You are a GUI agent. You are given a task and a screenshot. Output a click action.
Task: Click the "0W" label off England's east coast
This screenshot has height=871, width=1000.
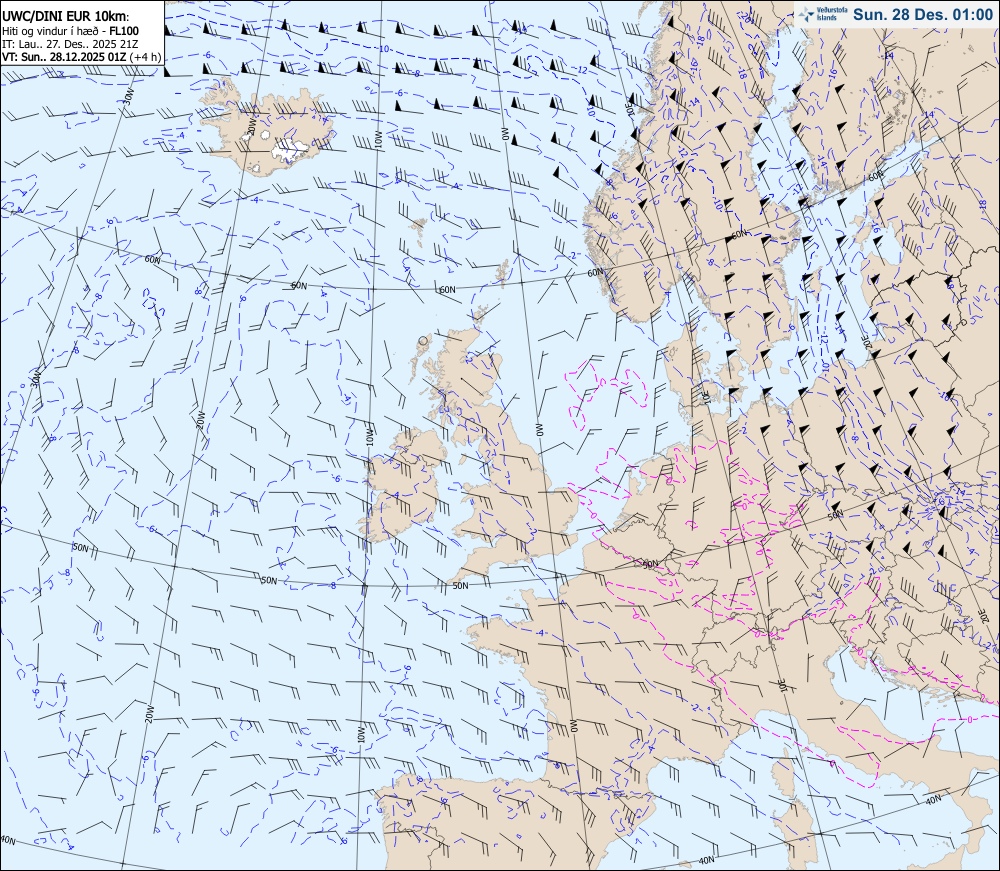pyautogui.click(x=538, y=430)
